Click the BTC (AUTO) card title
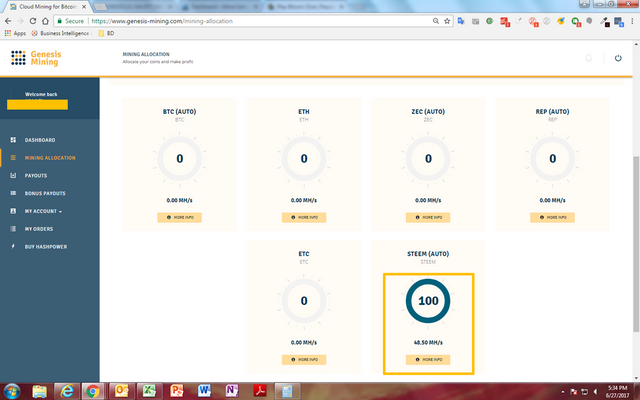Screen dimensions: 640x400 point(180,111)
